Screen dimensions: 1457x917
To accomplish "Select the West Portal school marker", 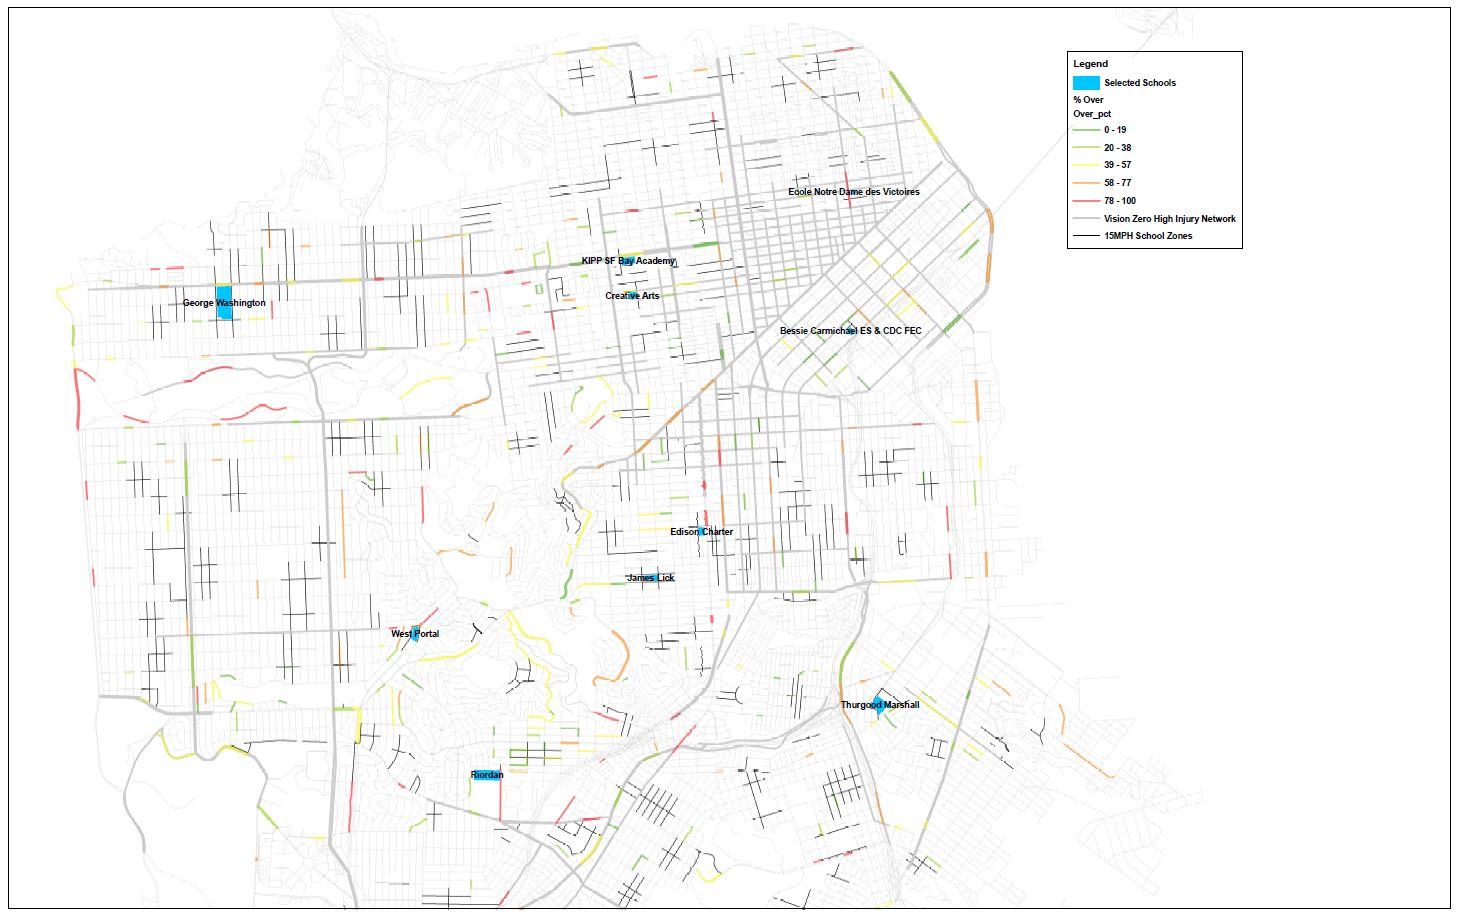I will [414, 633].
